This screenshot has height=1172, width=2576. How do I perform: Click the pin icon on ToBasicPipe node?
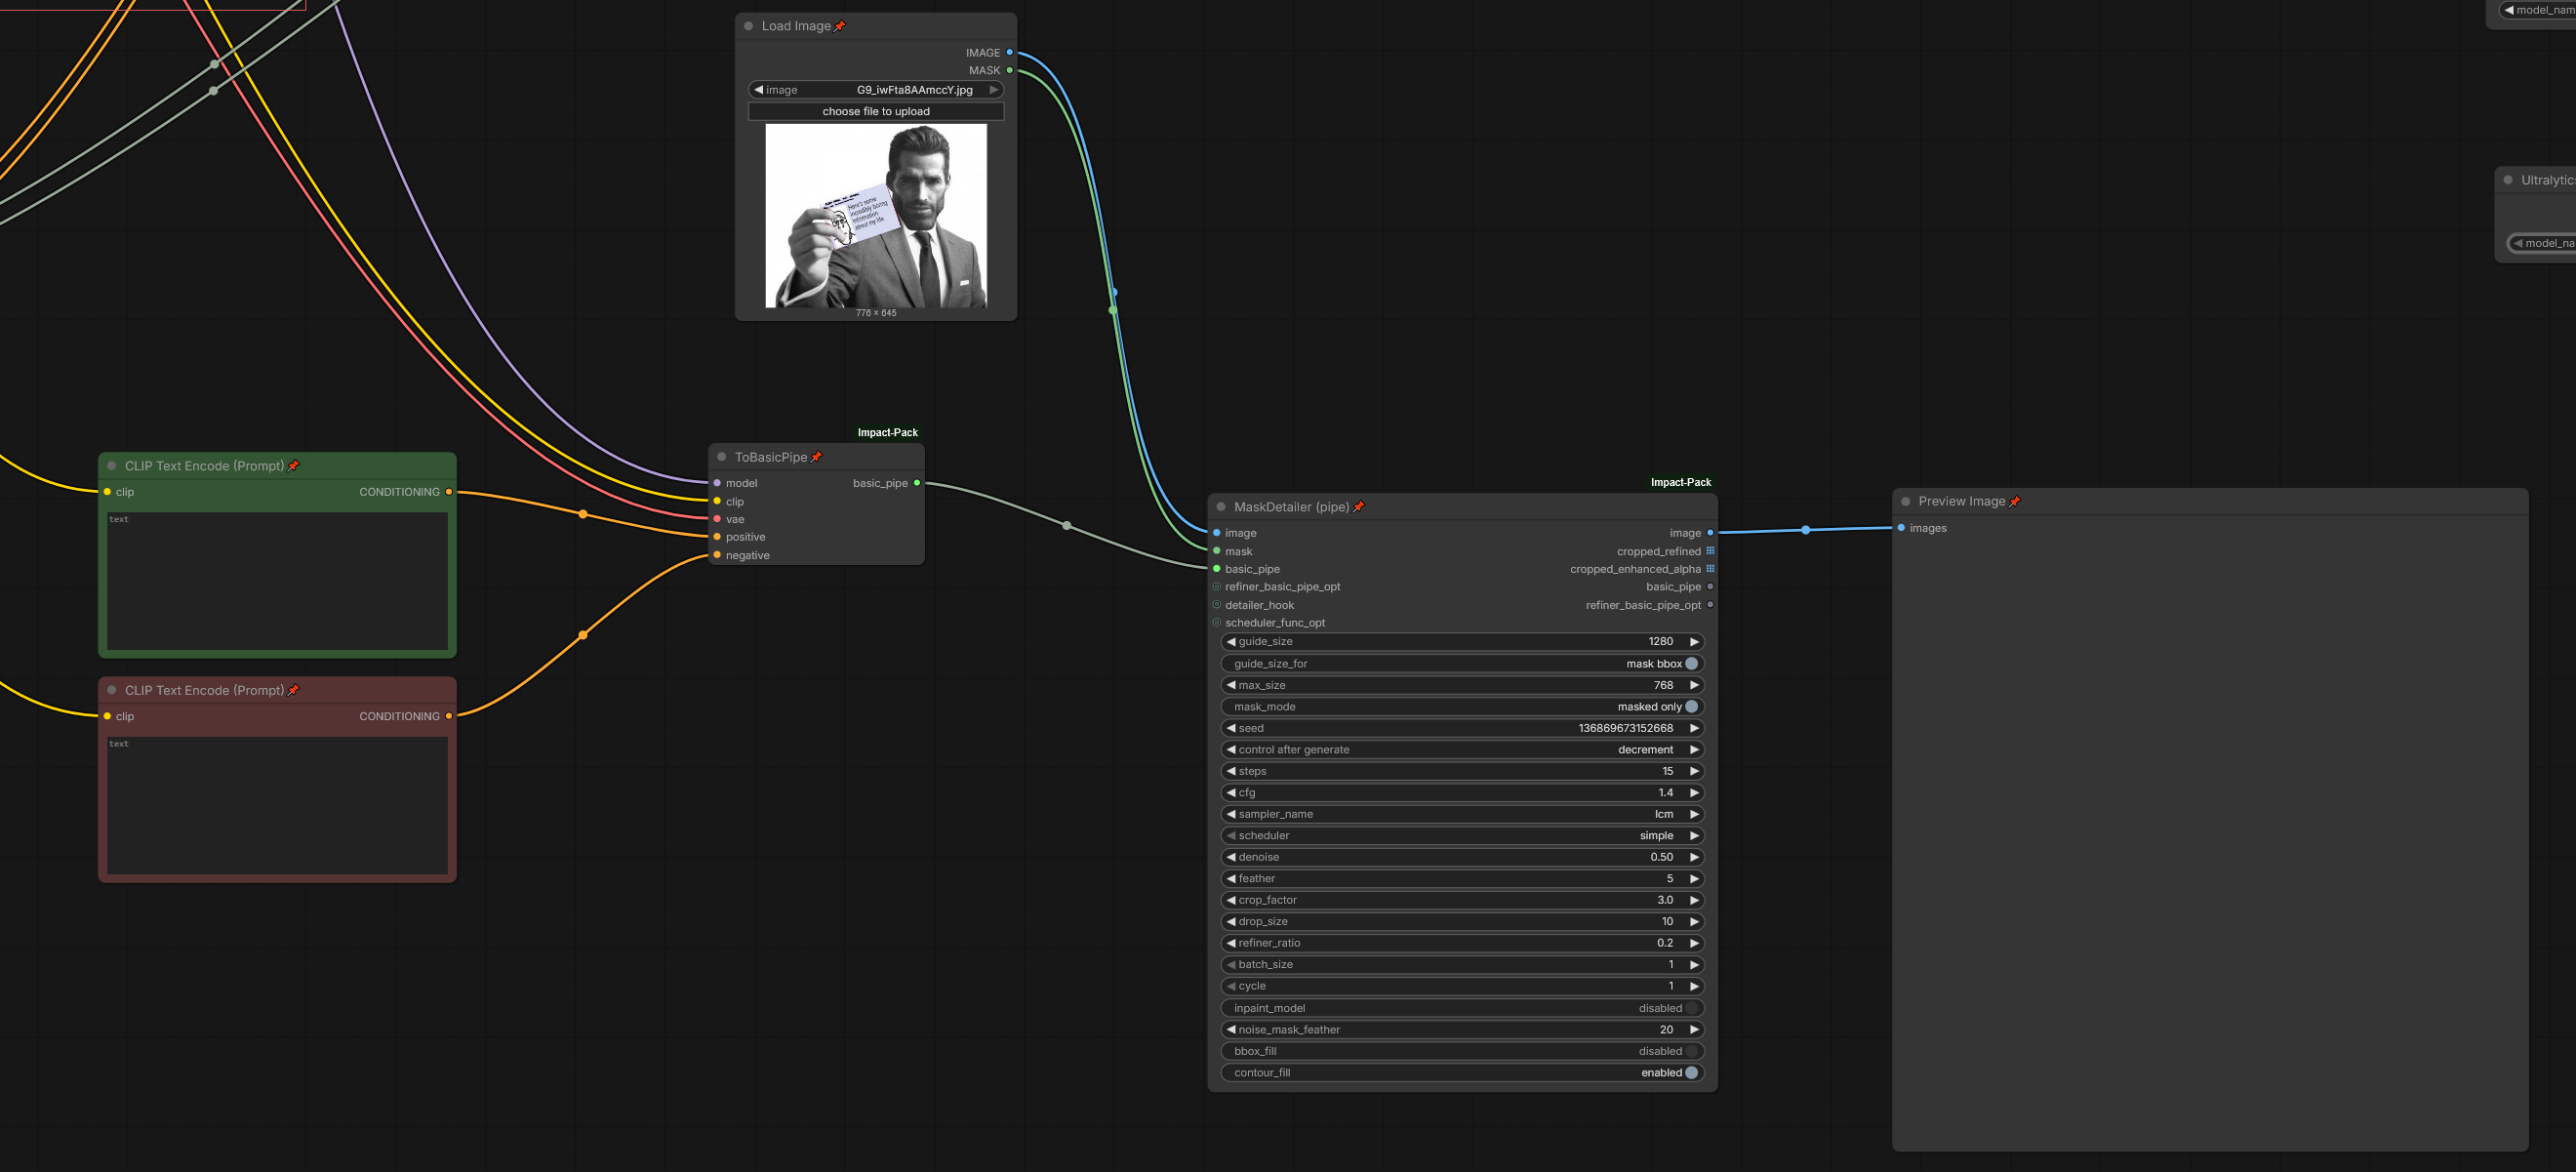[816, 457]
